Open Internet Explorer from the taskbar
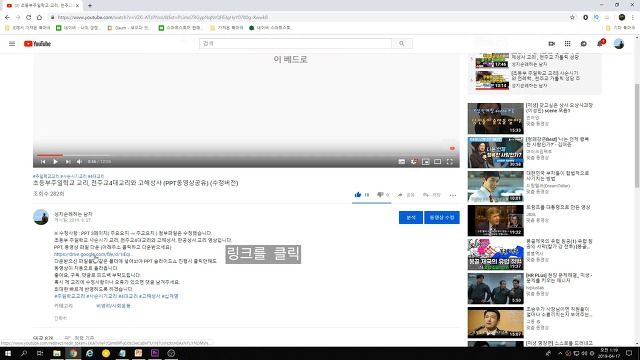The image size is (640, 360). click(x=89, y=353)
